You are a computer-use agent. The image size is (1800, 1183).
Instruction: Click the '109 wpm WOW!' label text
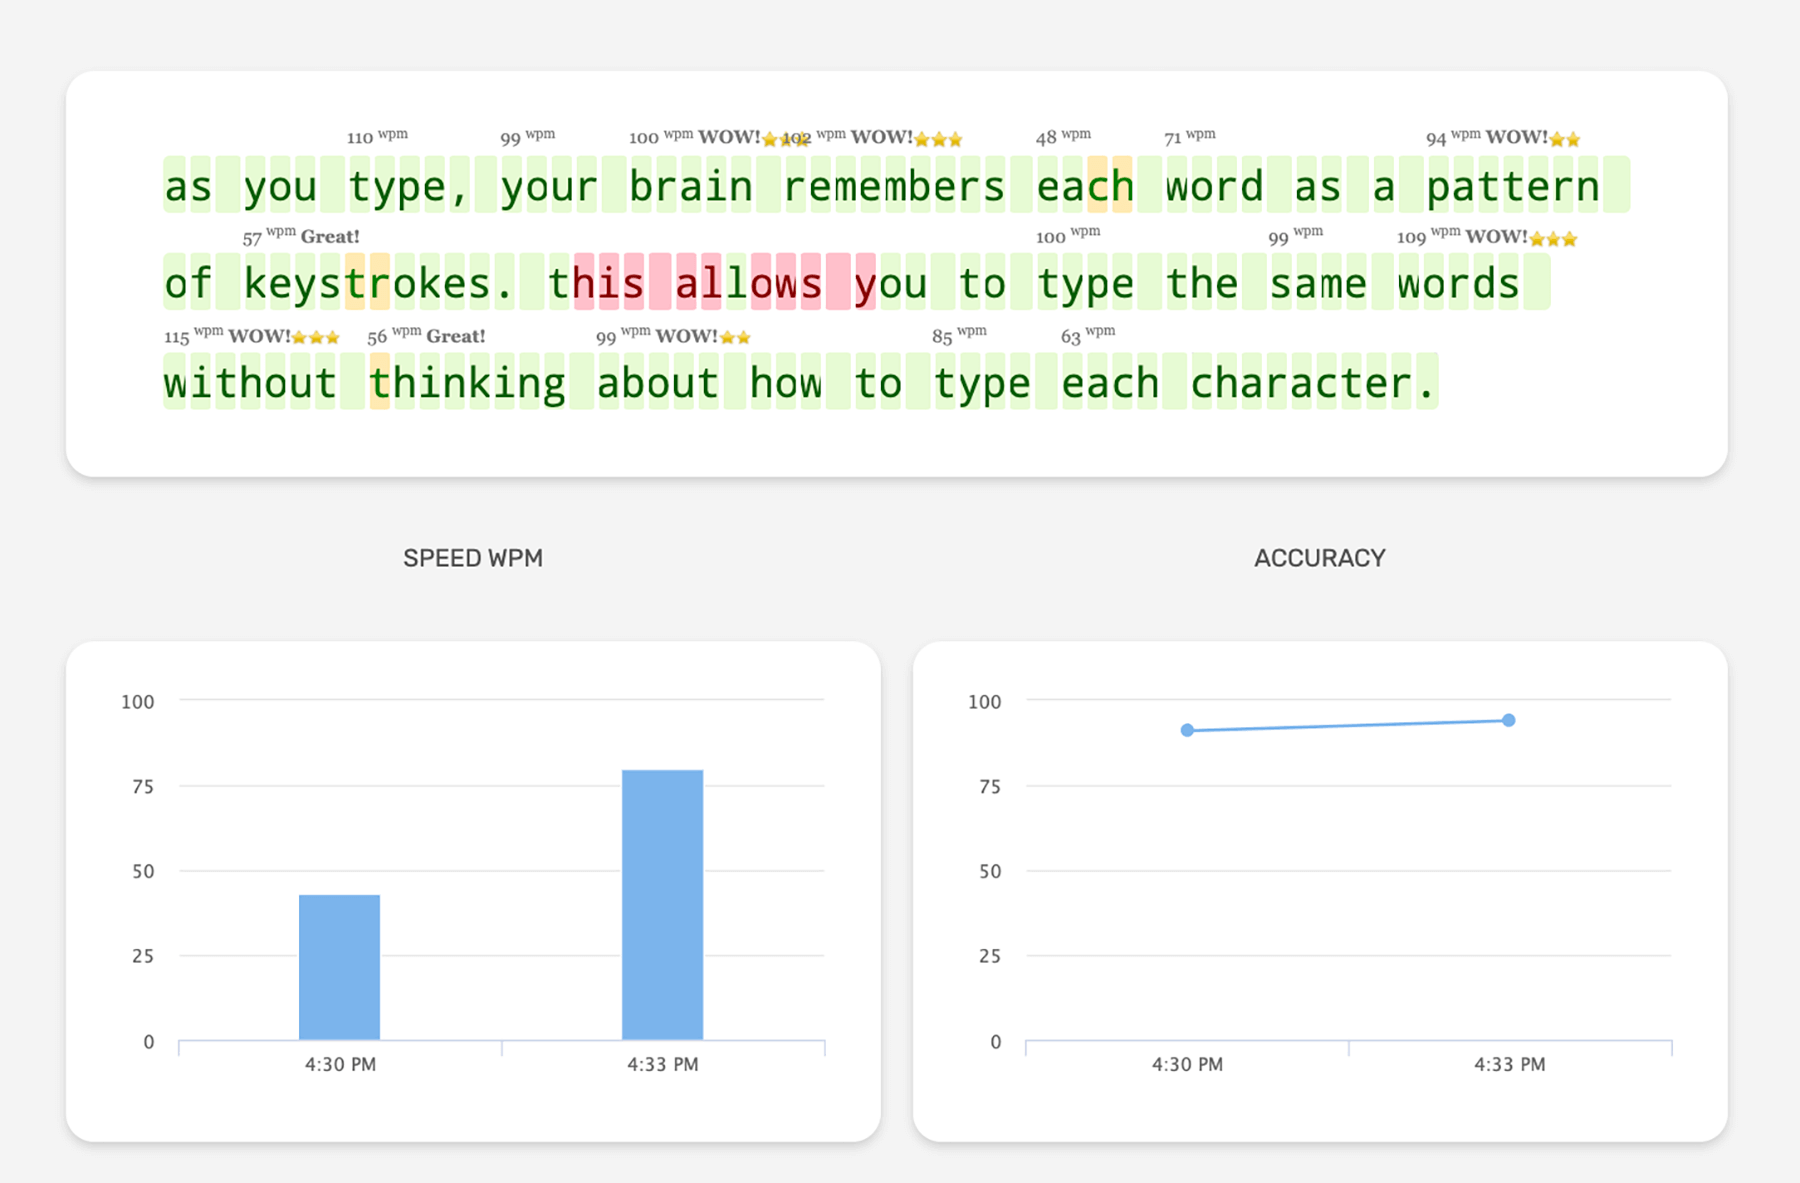pos(1462,237)
